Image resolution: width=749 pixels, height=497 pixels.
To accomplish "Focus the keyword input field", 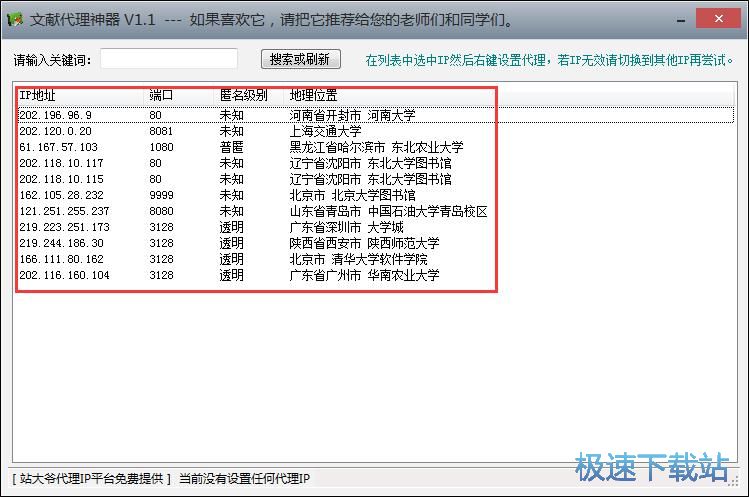I will coord(169,59).
